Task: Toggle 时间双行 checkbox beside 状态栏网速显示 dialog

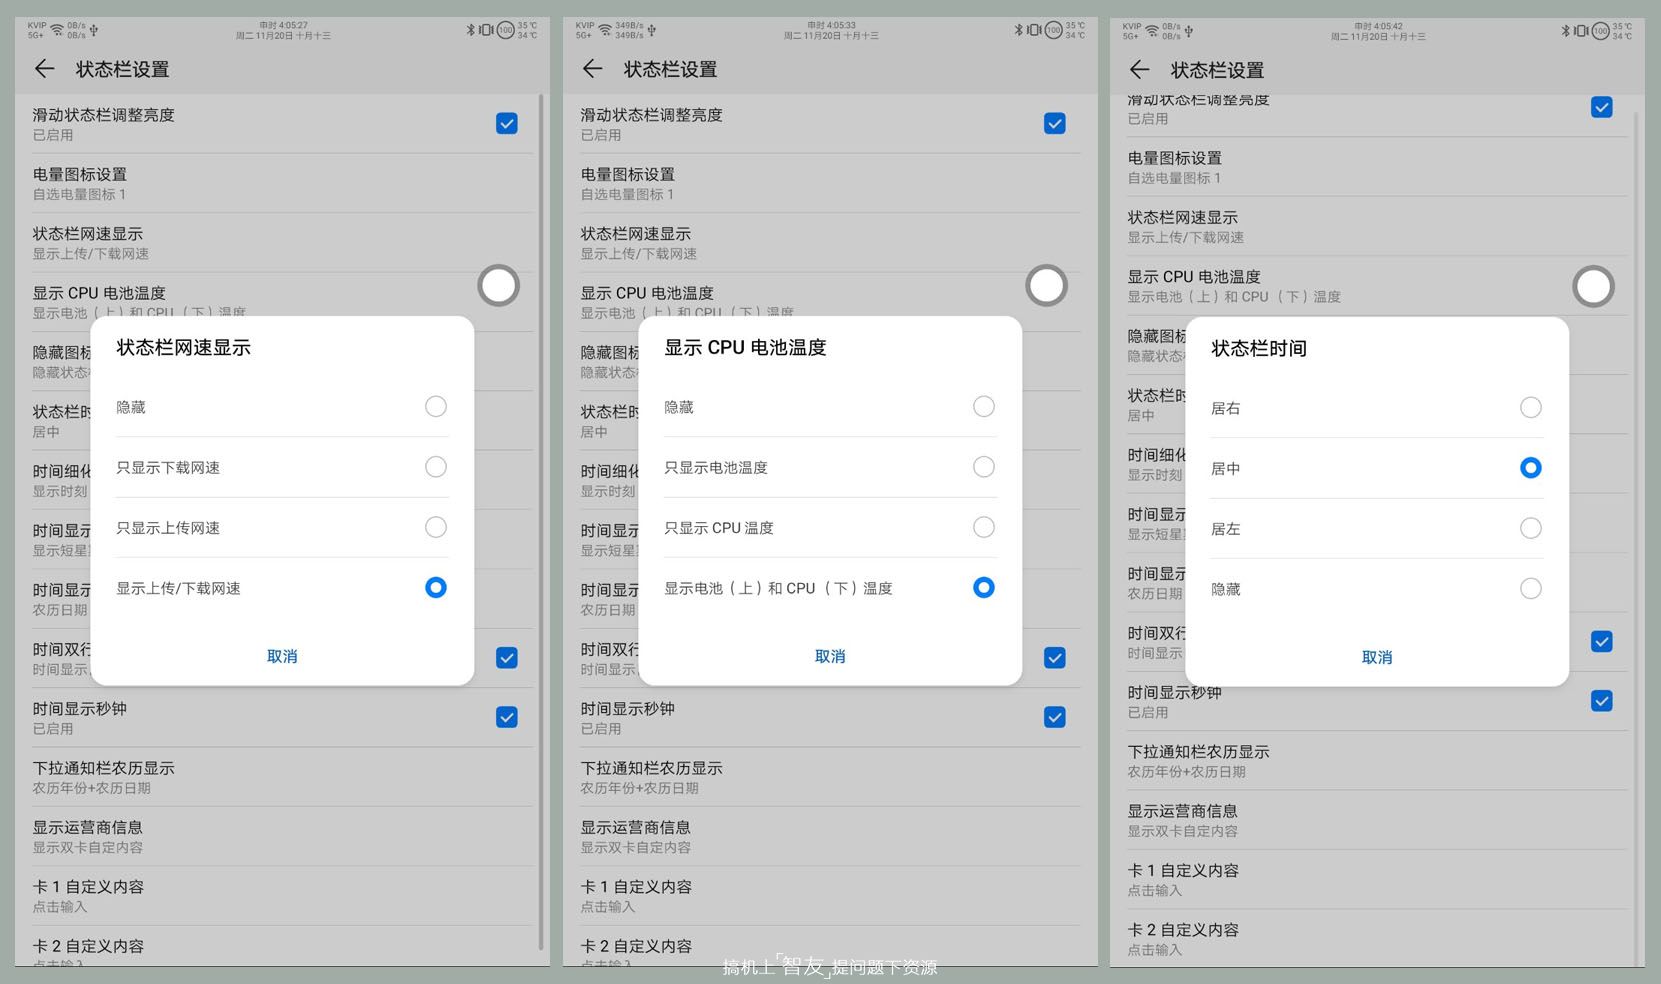Action: (507, 658)
